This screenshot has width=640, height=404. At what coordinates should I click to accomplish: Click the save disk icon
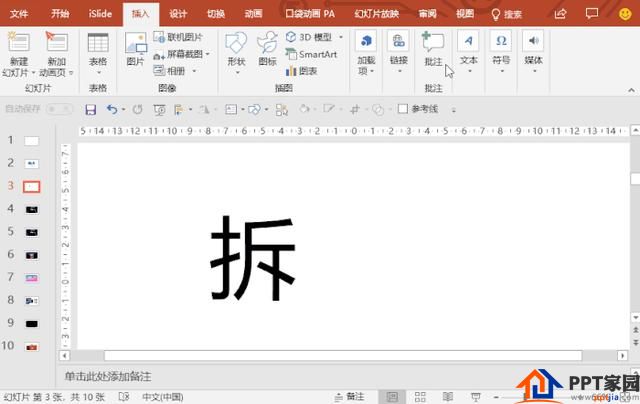pos(90,109)
